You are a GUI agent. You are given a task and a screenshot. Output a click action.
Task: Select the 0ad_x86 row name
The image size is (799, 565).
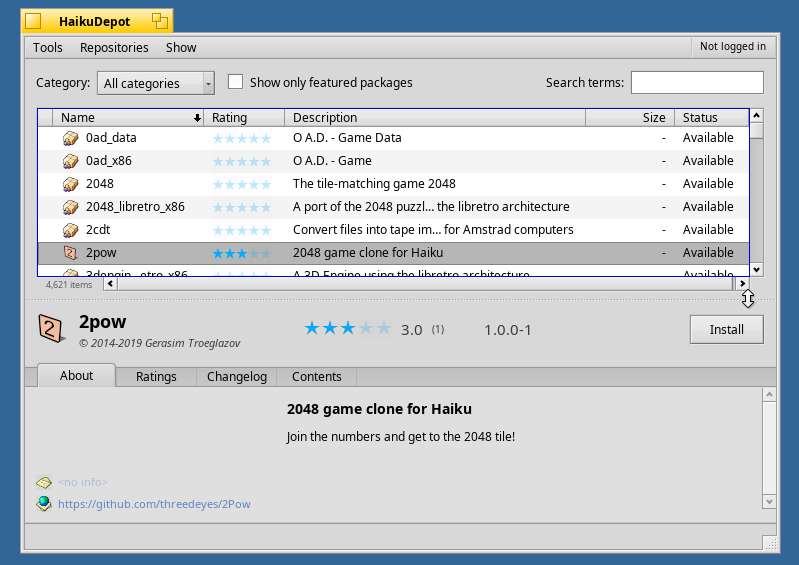[x=109, y=161]
